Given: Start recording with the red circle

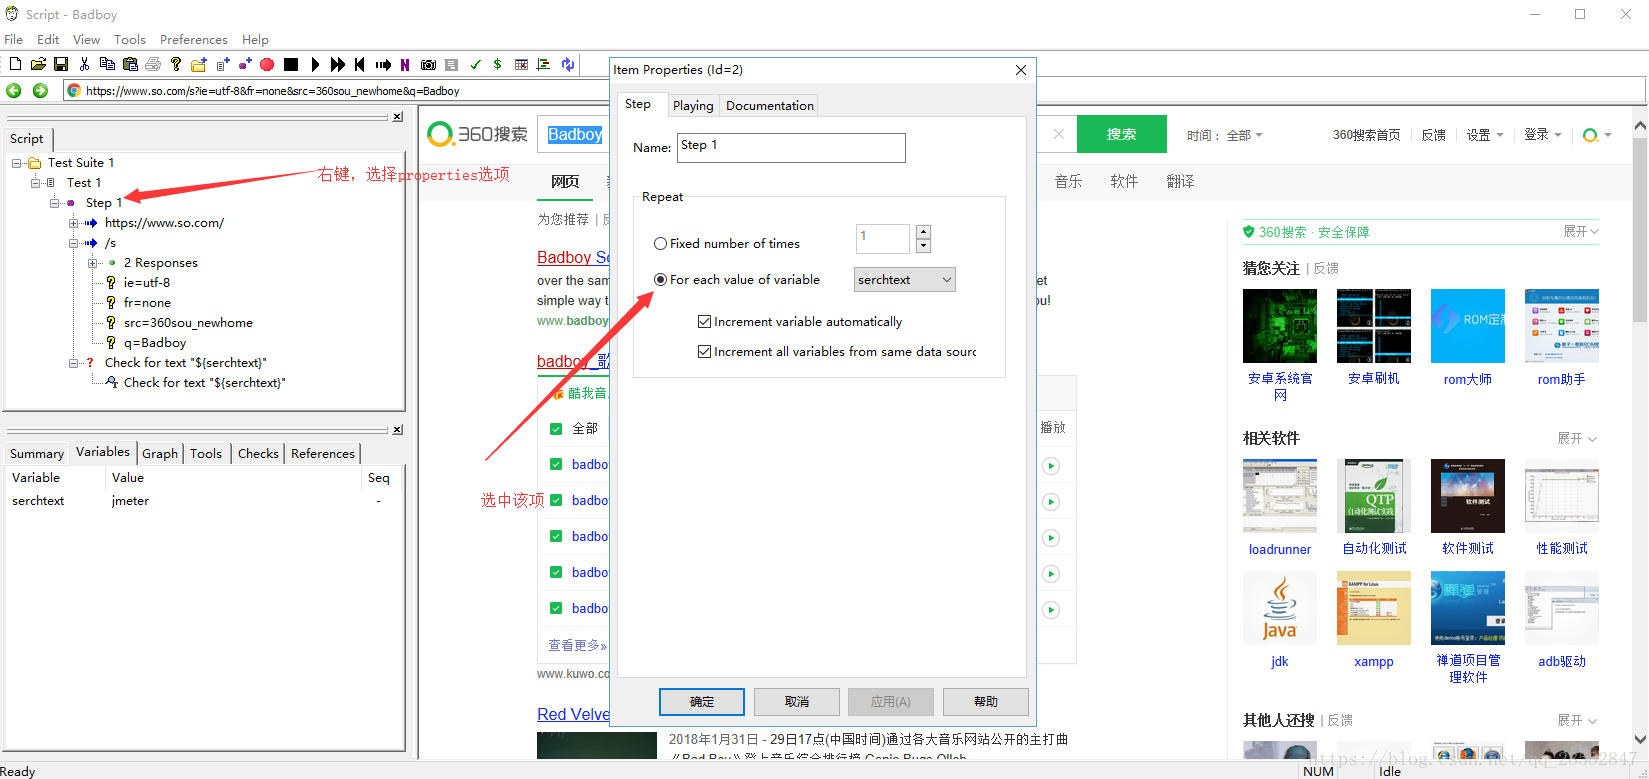Looking at the screenshot, I should [267, 64].
